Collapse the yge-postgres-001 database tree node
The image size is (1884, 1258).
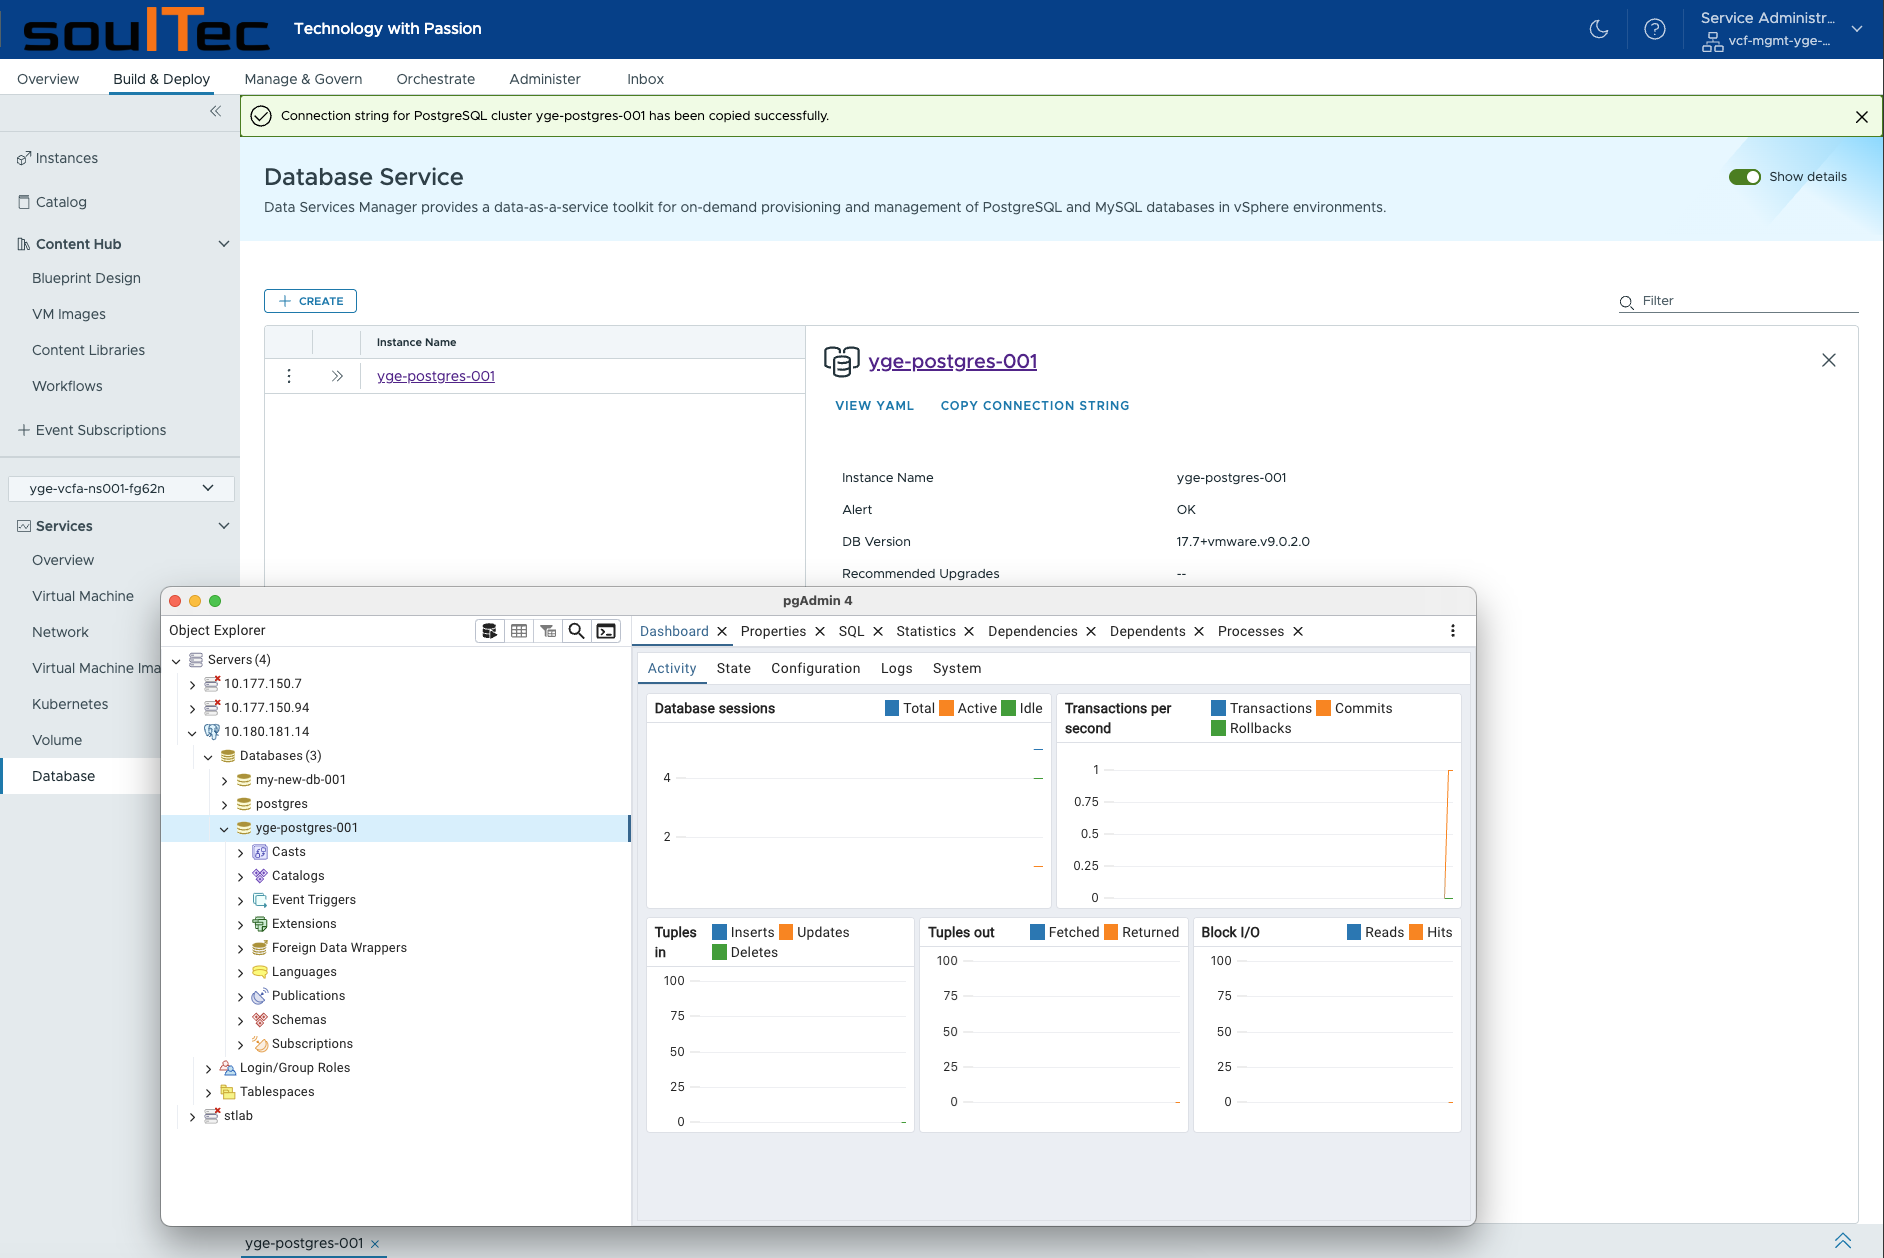click(x=224, y=828)
